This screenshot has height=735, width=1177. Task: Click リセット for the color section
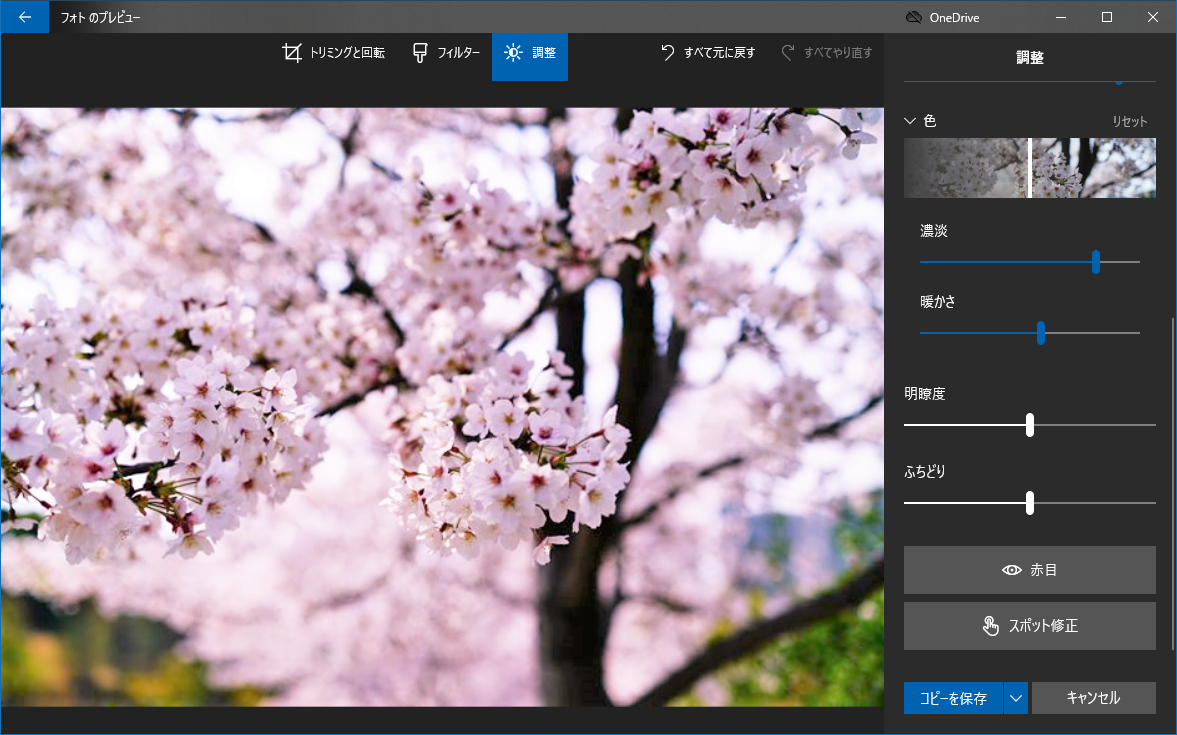(x=1130, y=121)
